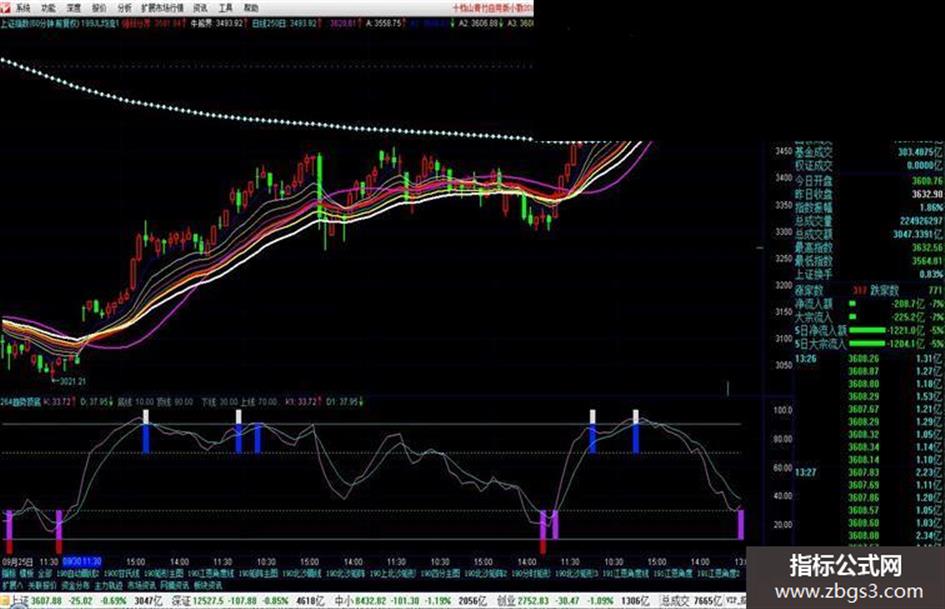Image resolution: width=945 pixels, height=609 pixels.
Task: Click the 总成交额 row
Action: [868, 234]
